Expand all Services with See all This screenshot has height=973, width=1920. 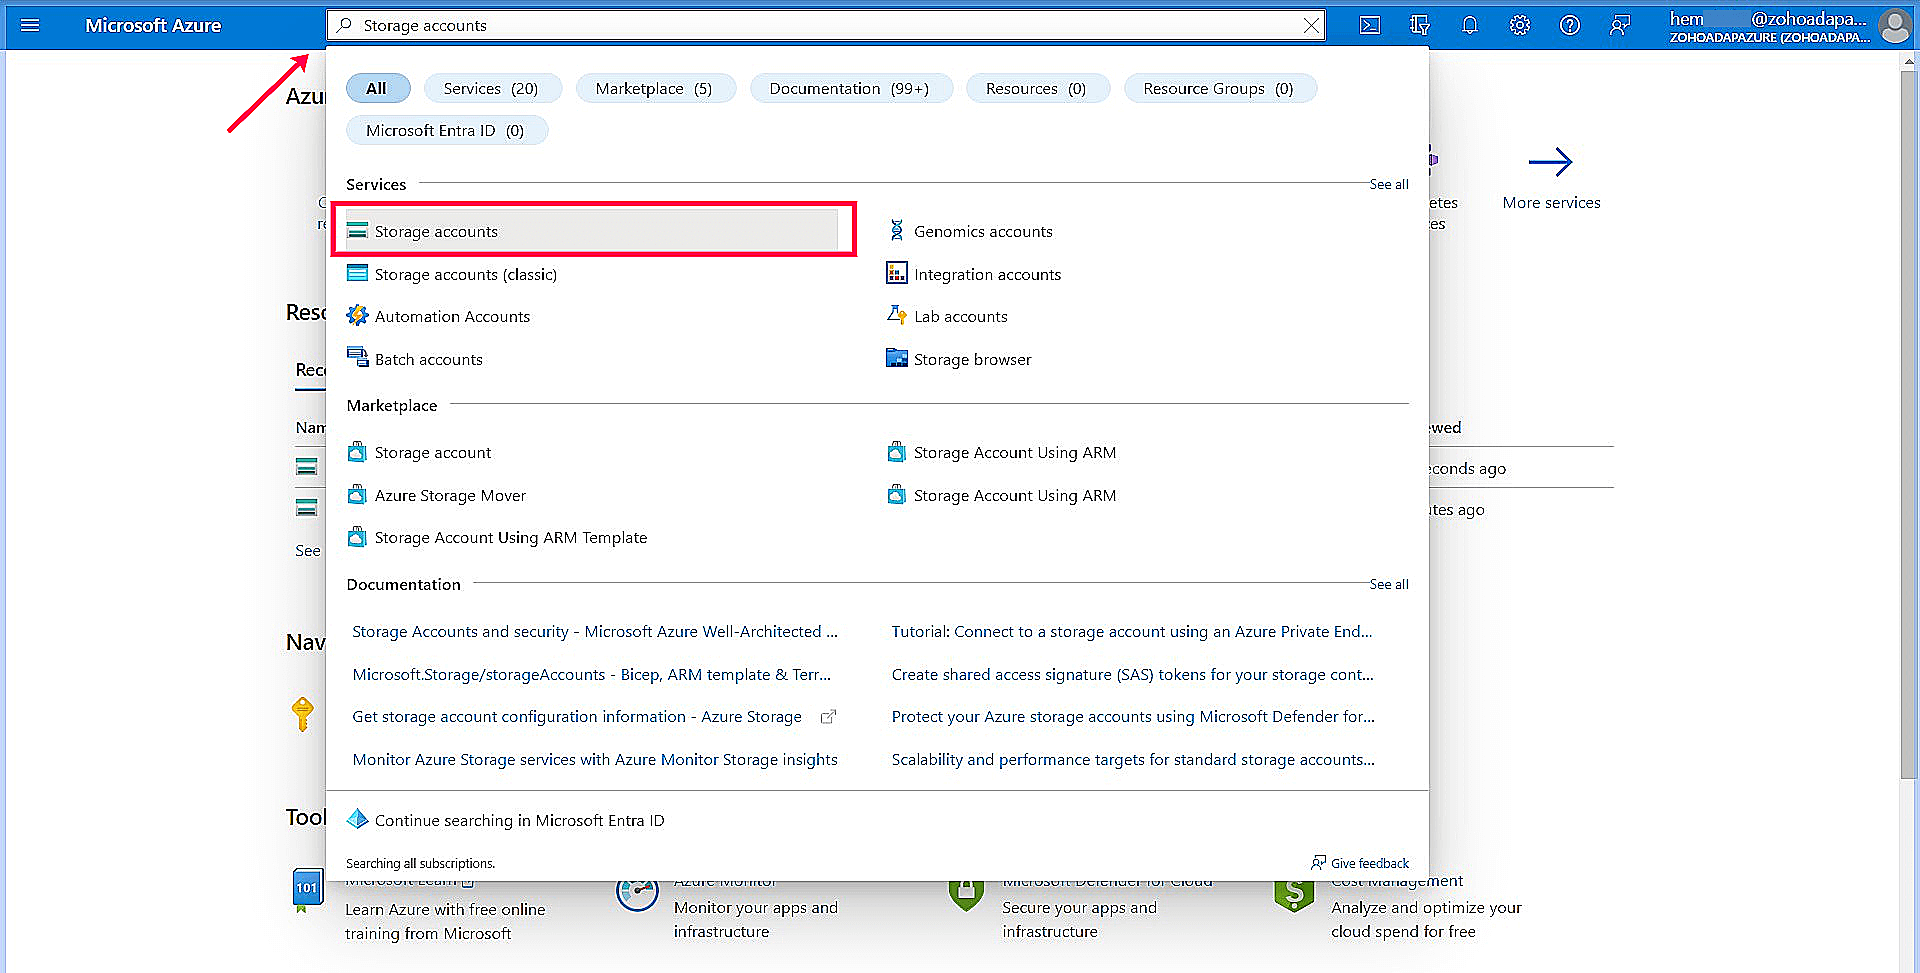point(1388,184)
